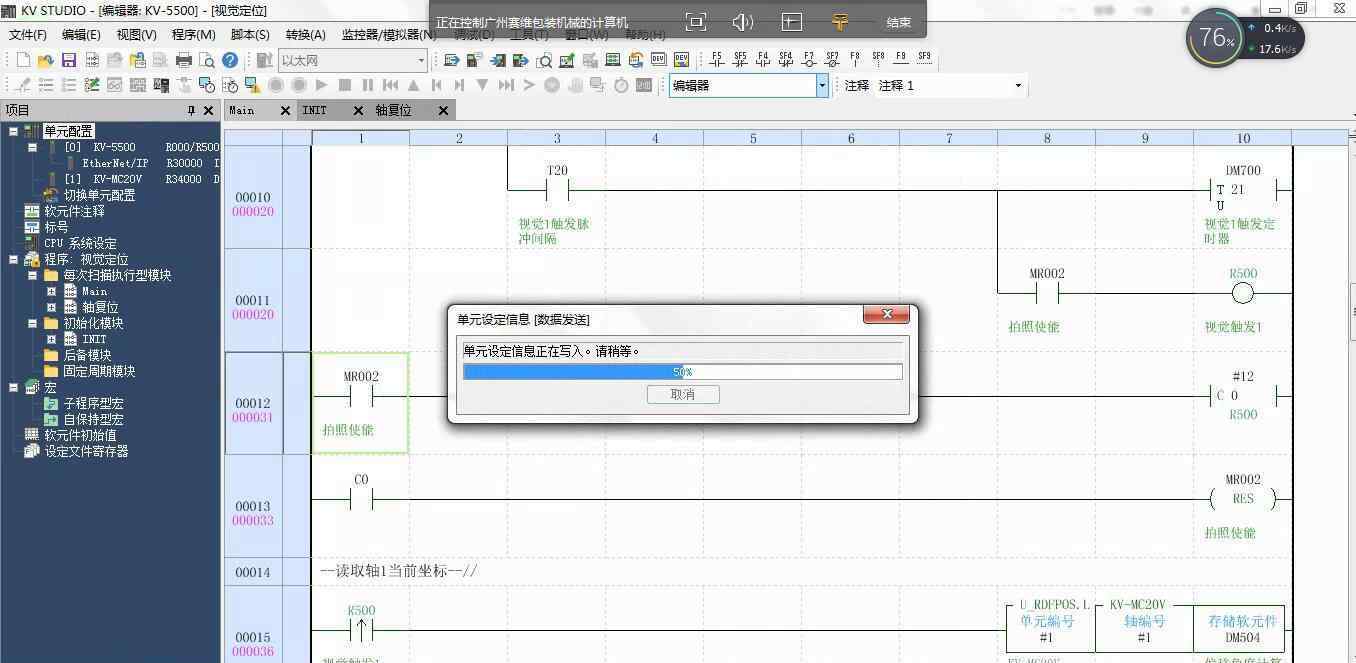The height and width of the screenshot is (663, 1356).
Task: Click 结束 to end remote control
Action: pyautogui.click(x=898, y=22)
